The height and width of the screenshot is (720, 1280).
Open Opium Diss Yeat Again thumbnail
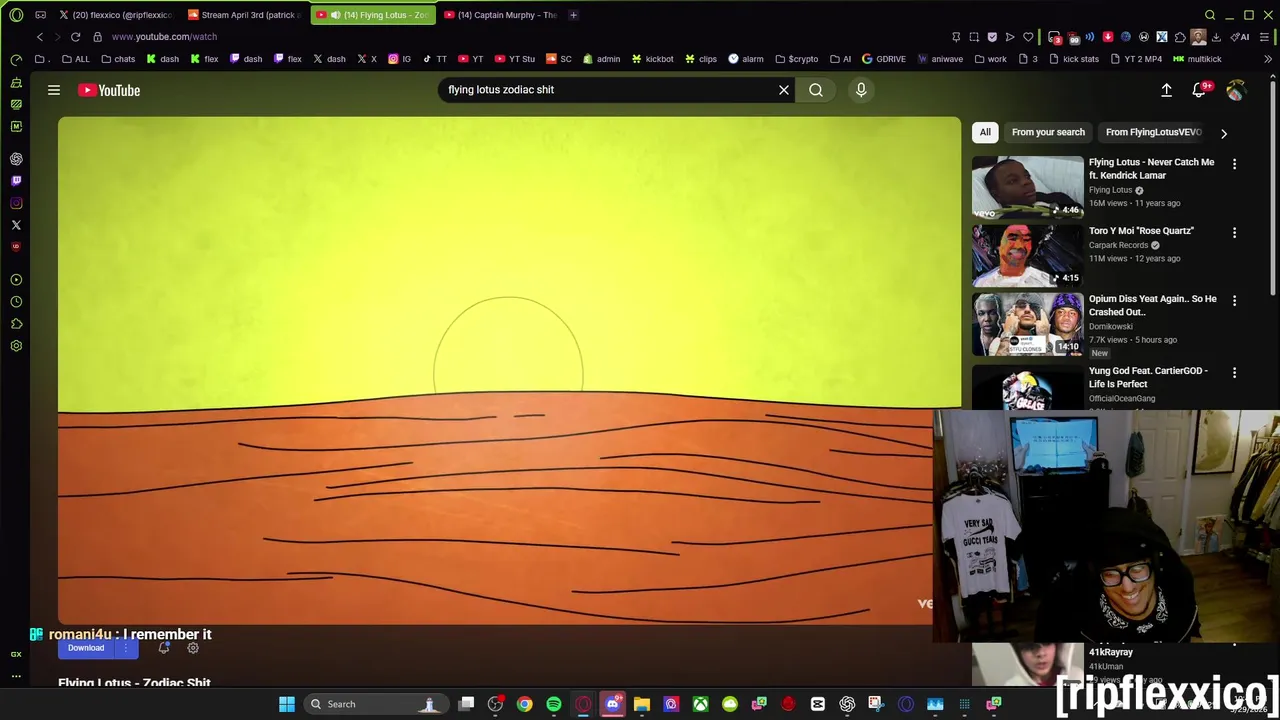click(1027, 324)
